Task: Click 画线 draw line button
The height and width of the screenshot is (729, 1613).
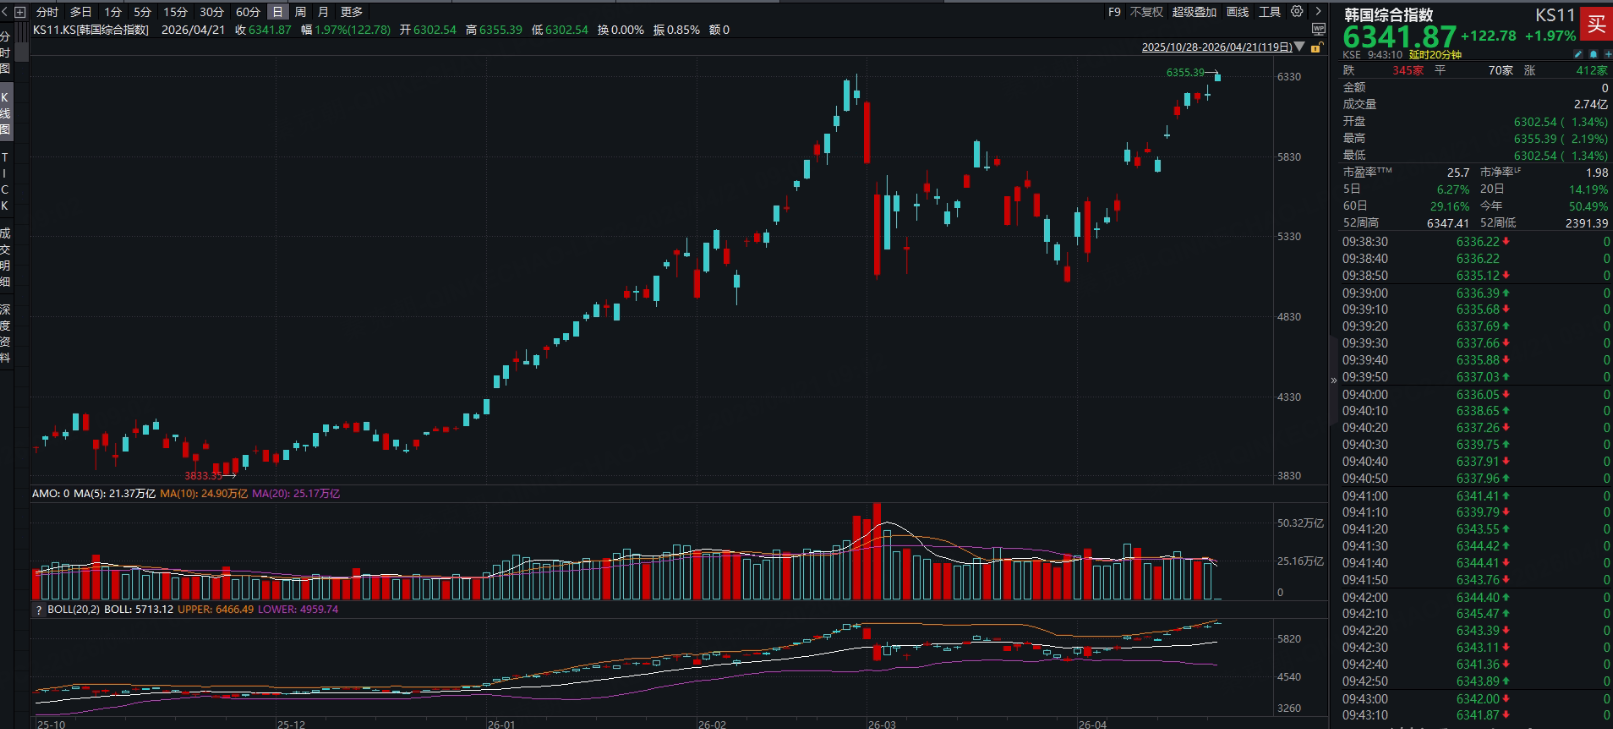Action: tap(1238, 12)
